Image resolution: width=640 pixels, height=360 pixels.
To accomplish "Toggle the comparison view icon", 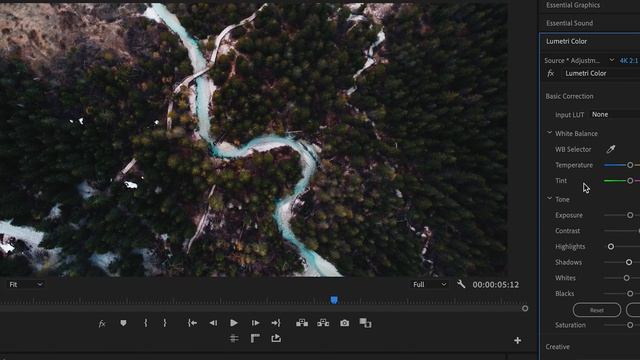I will pos(365,323).
